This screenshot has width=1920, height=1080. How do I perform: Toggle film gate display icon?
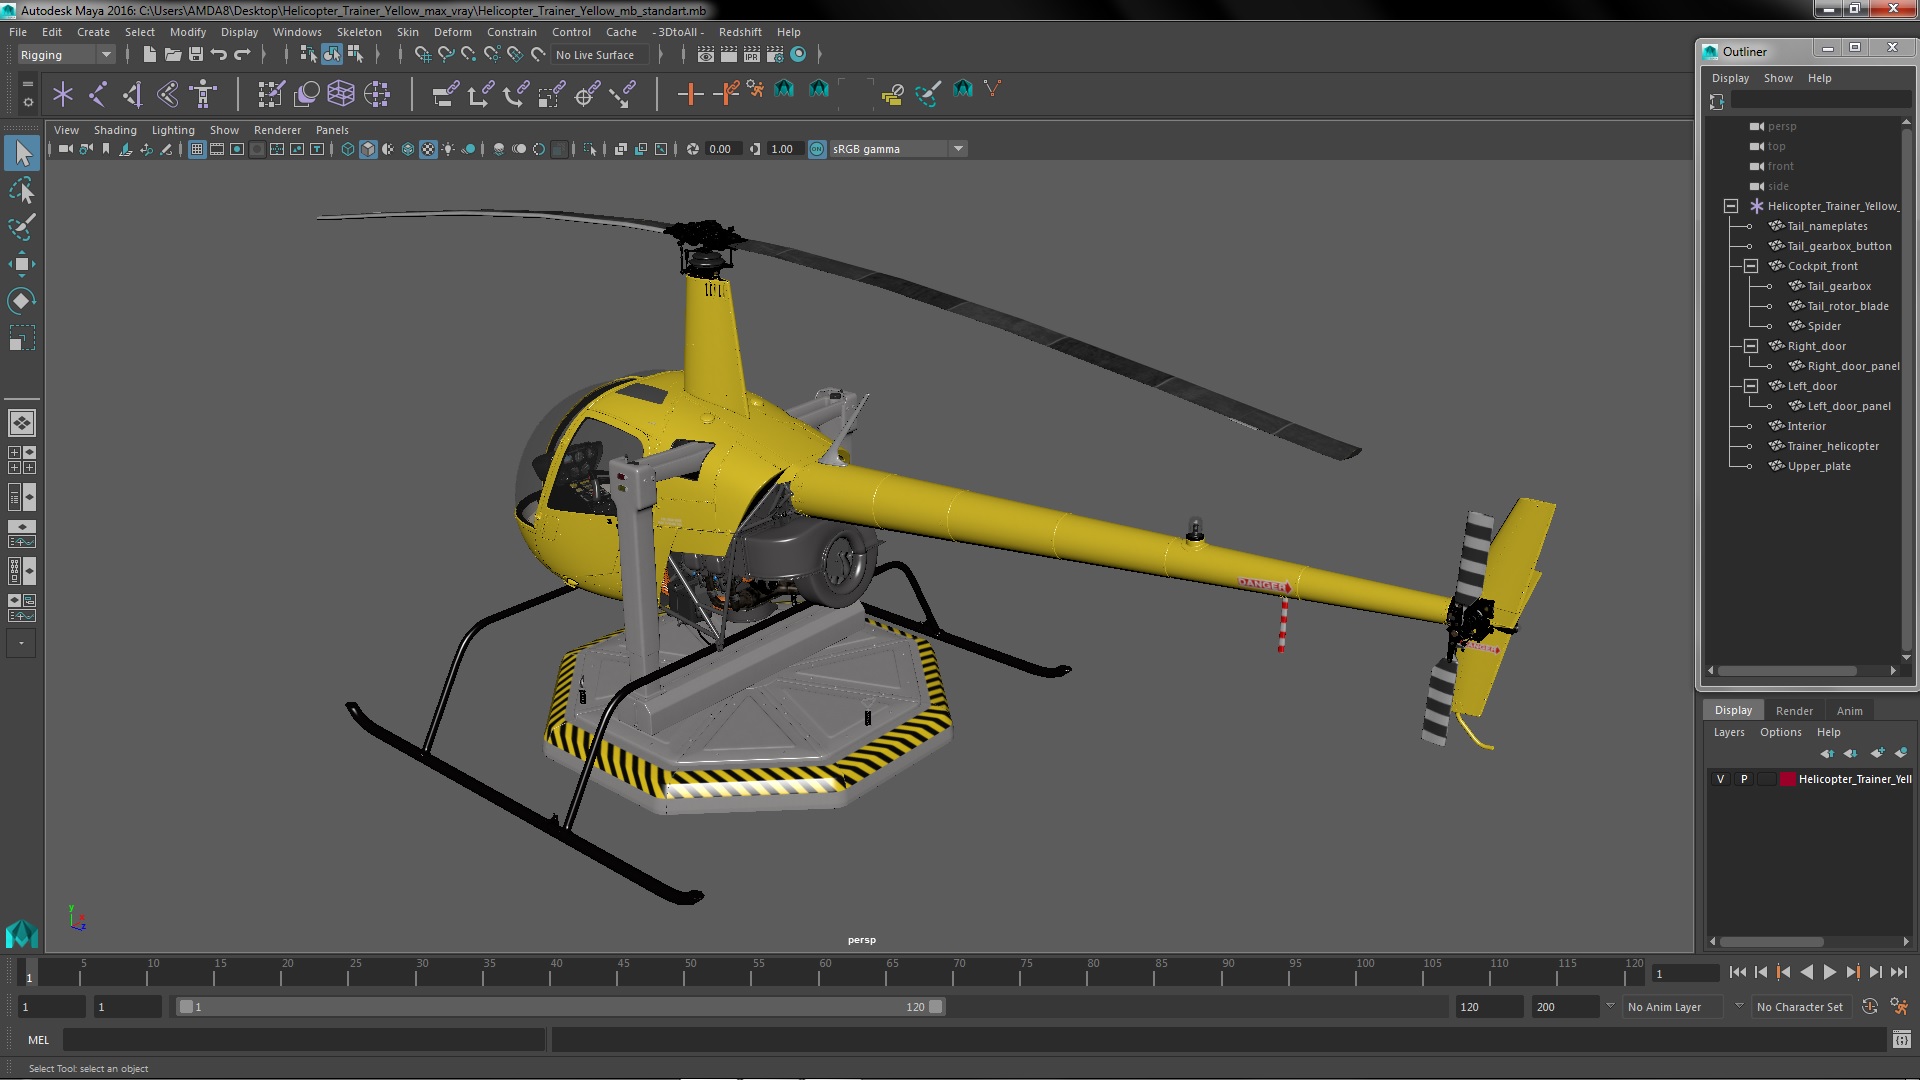coord(217,149)
